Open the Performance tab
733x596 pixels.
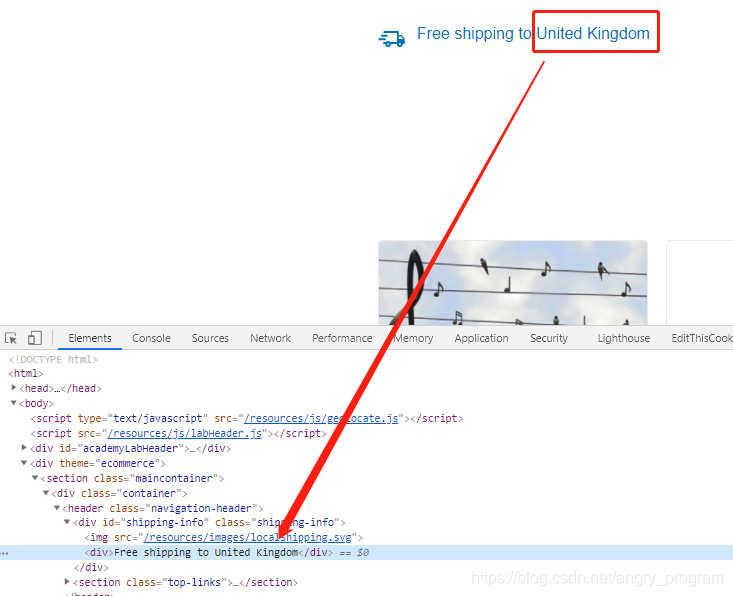(342, 338)
